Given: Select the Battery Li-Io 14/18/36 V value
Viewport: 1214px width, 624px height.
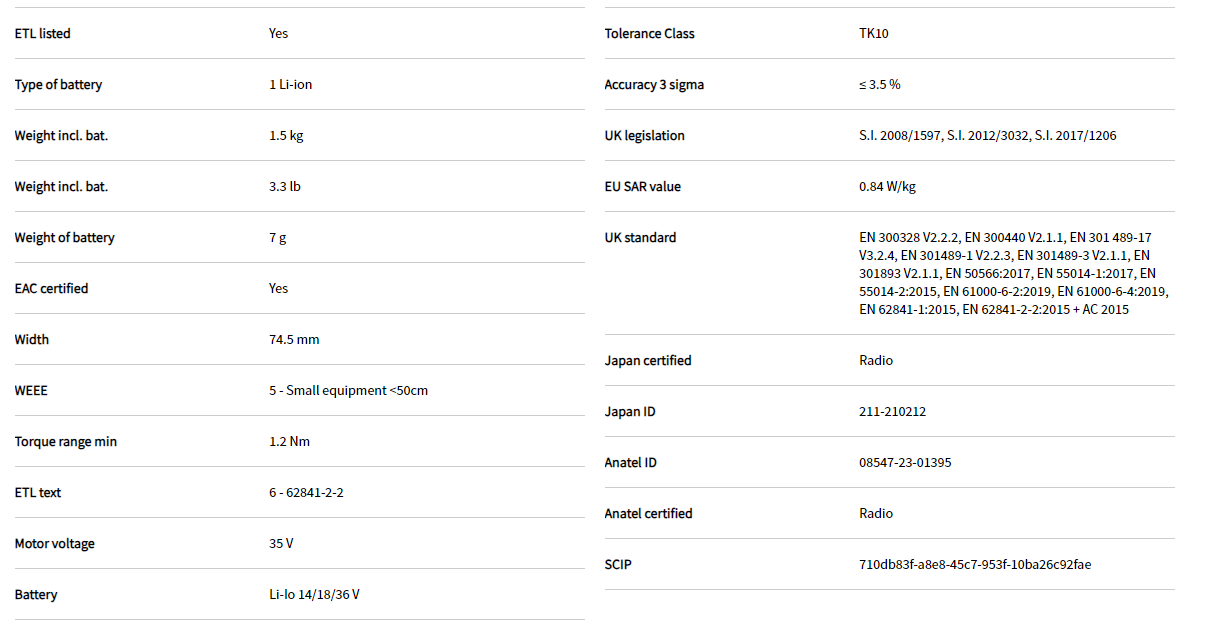Looking at the screenshot, I should tap(314, 594).
